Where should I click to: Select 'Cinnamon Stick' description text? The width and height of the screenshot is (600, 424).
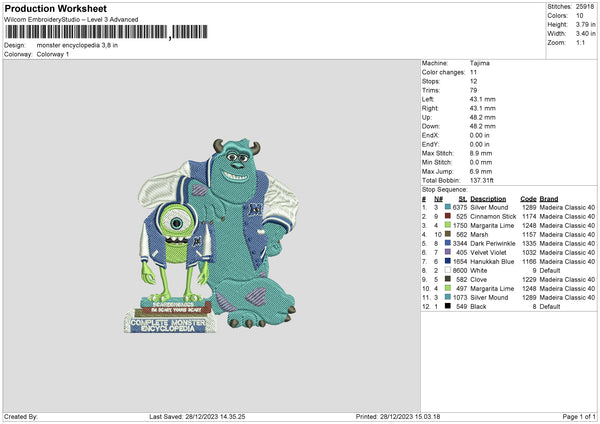(x=493, y=217)
